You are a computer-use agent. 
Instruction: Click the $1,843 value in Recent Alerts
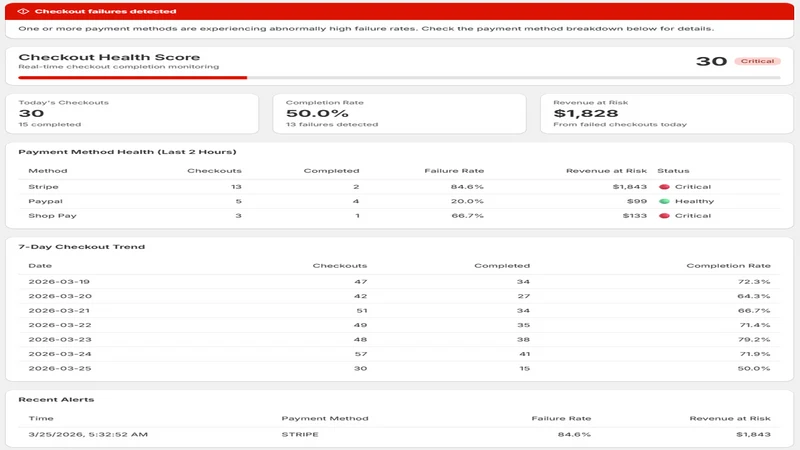point(753,434)
